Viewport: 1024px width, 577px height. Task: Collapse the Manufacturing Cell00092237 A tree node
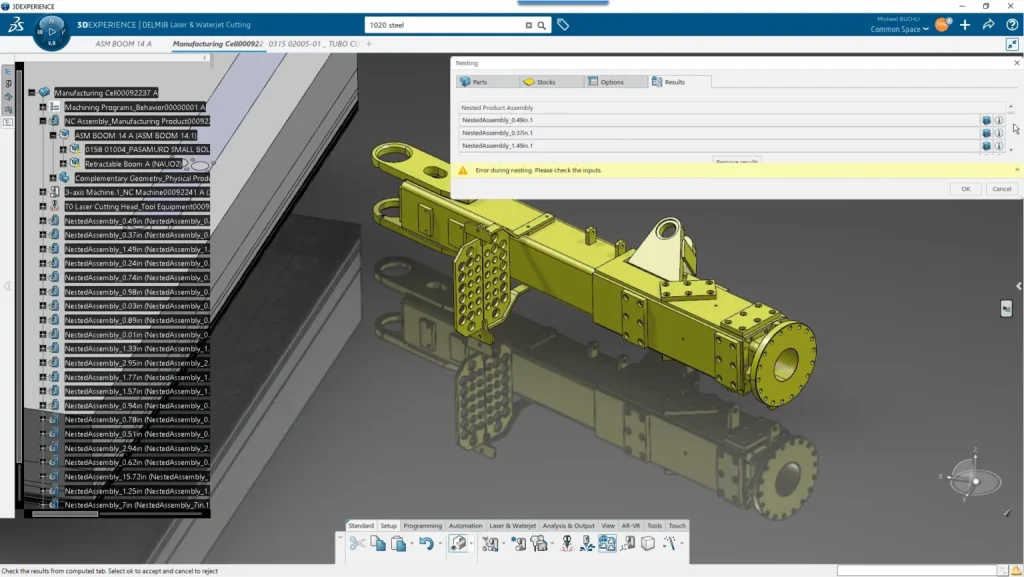(x=31, y=93)
